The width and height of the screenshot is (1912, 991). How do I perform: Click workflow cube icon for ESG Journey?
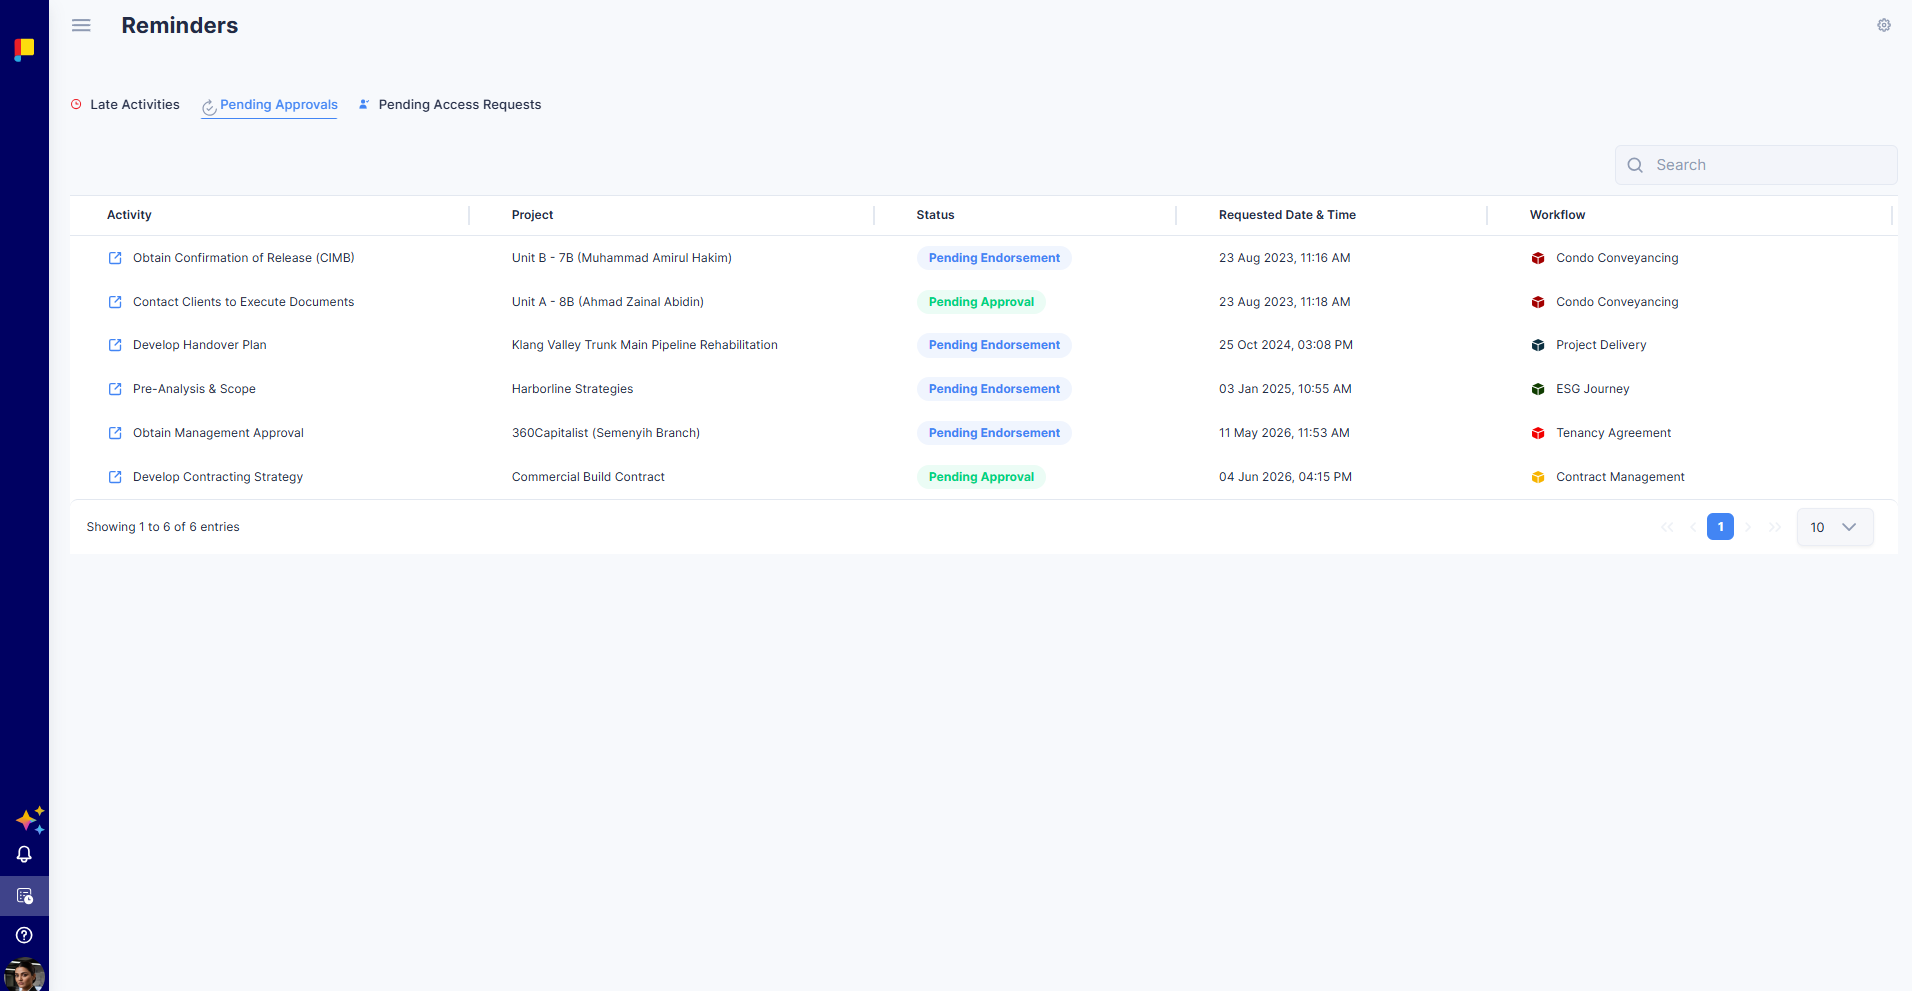(x=1538, y=389)
